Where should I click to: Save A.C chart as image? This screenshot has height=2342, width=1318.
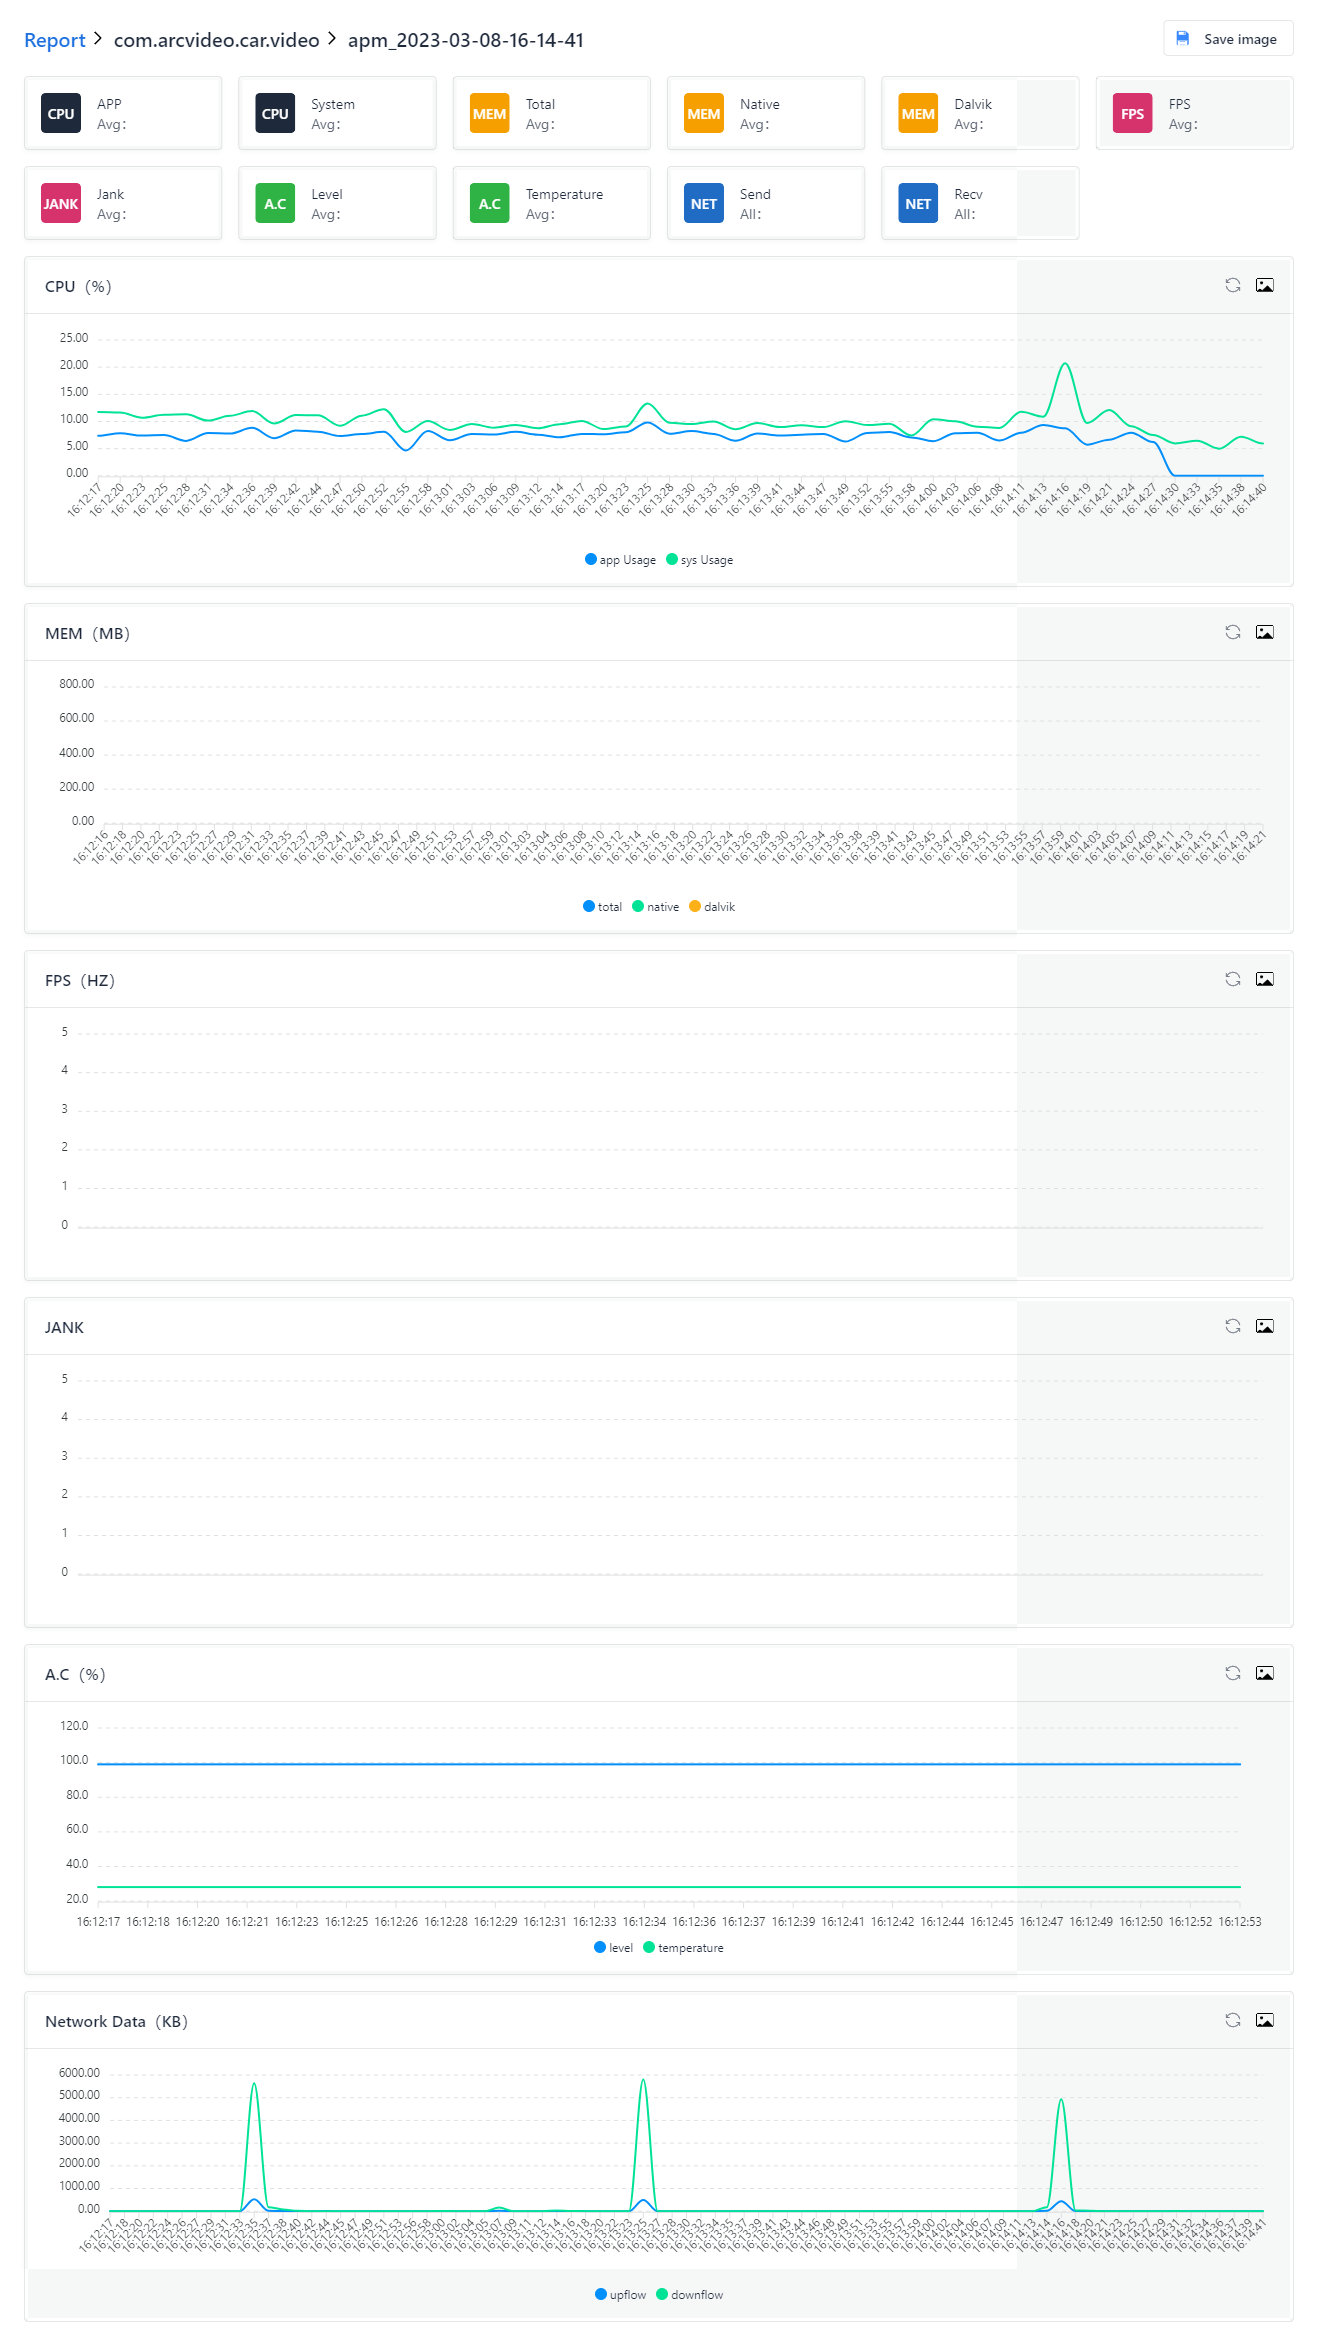click(x=1265, y=1673)
